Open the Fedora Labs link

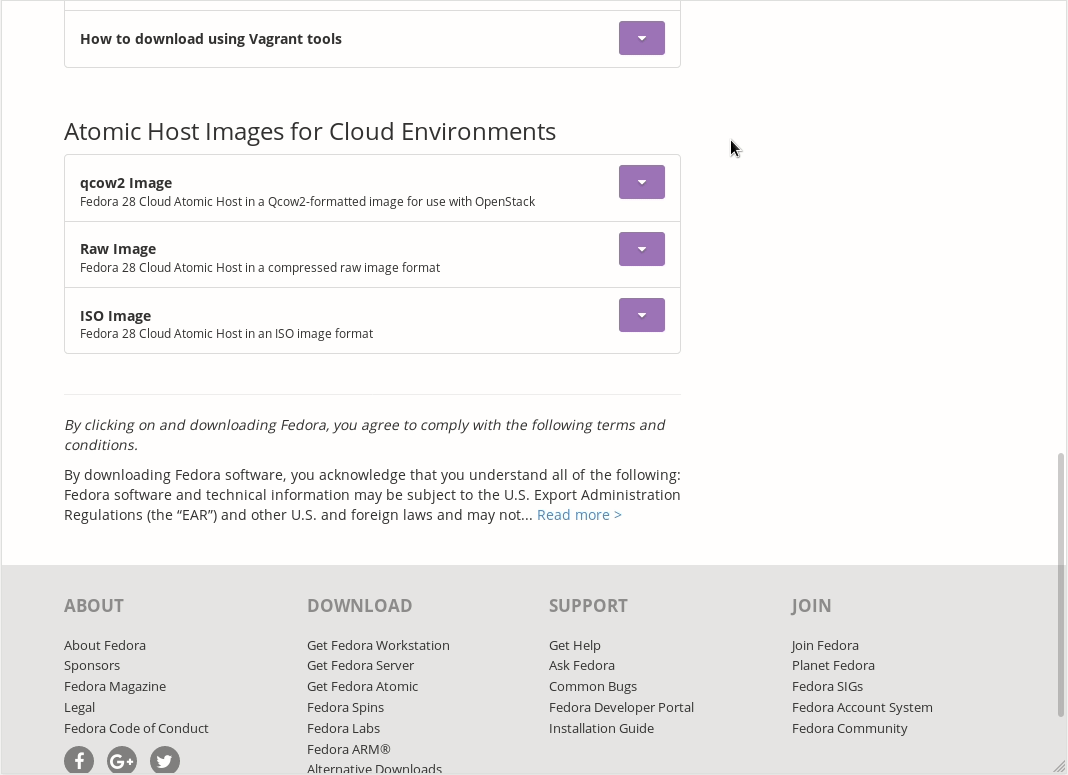click(343, 728)
